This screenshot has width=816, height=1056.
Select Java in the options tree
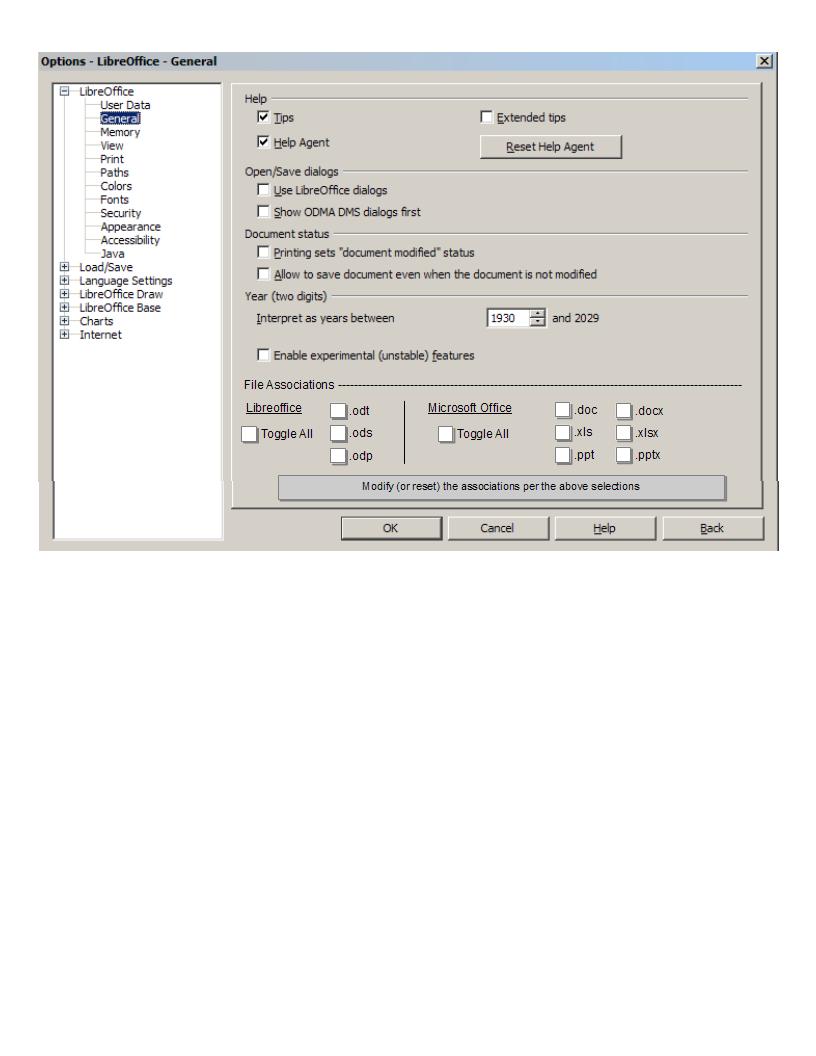coord(112,254)
